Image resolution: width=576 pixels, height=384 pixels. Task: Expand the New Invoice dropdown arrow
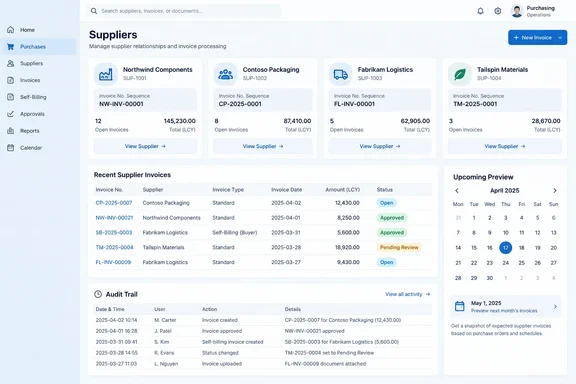(x=560, y=37)
